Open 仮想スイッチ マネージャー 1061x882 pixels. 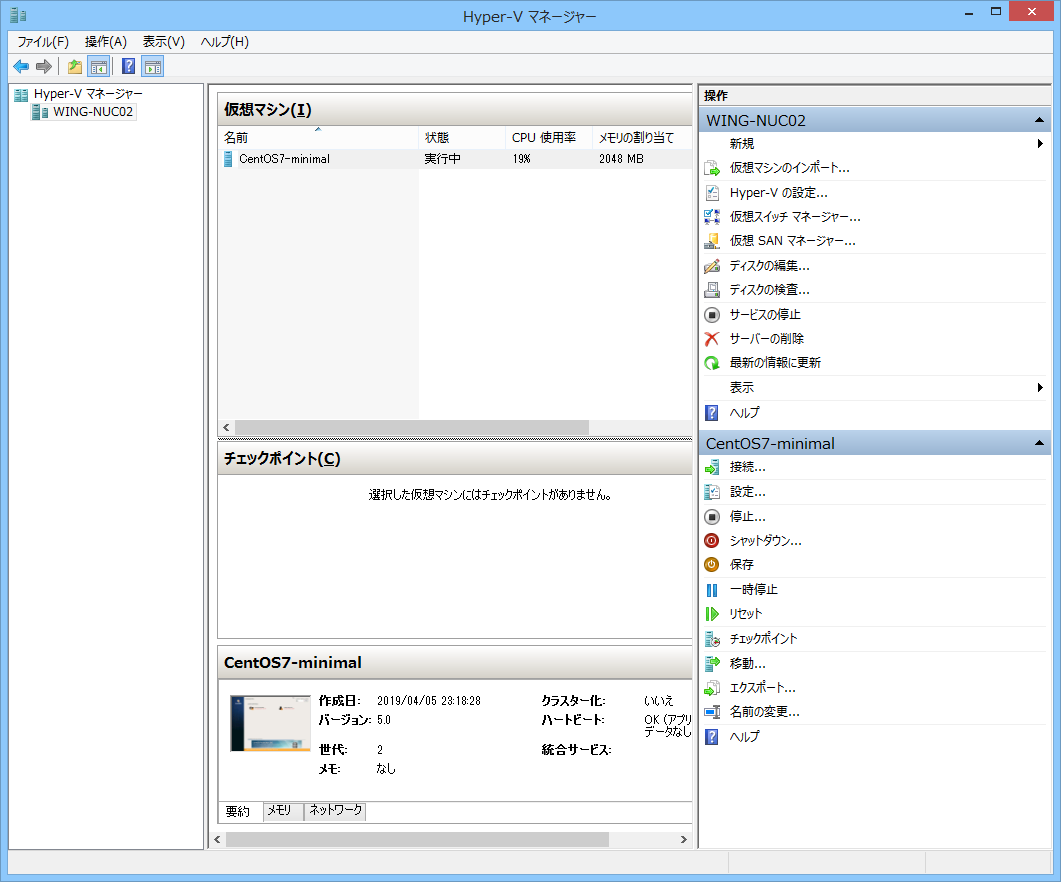pos(795,217)
